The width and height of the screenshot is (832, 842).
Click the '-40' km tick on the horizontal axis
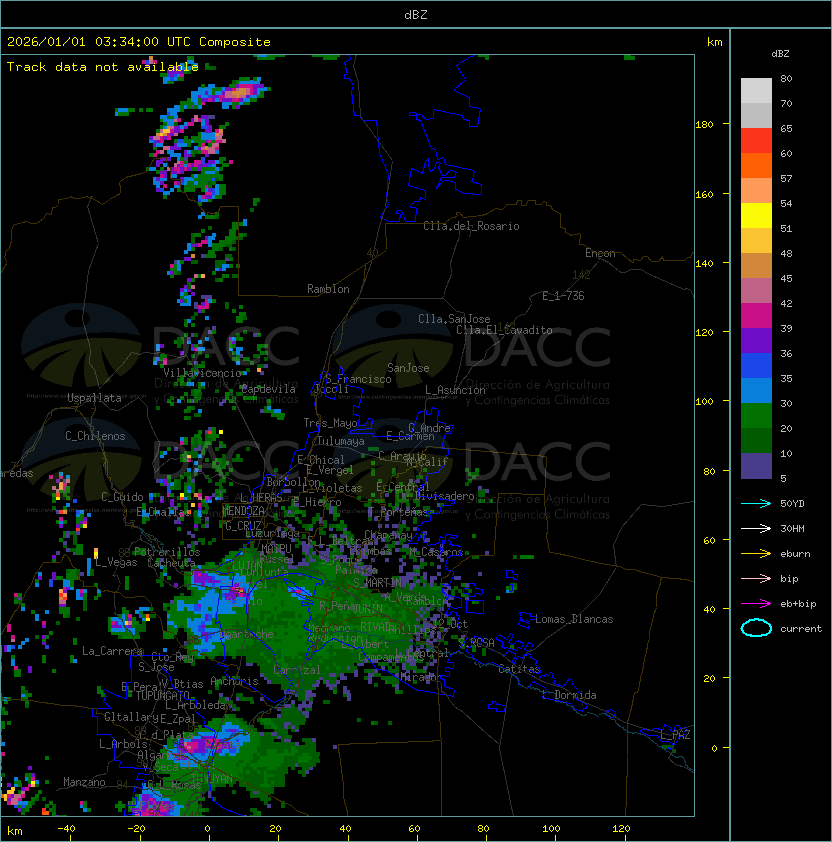click(67, 829)
